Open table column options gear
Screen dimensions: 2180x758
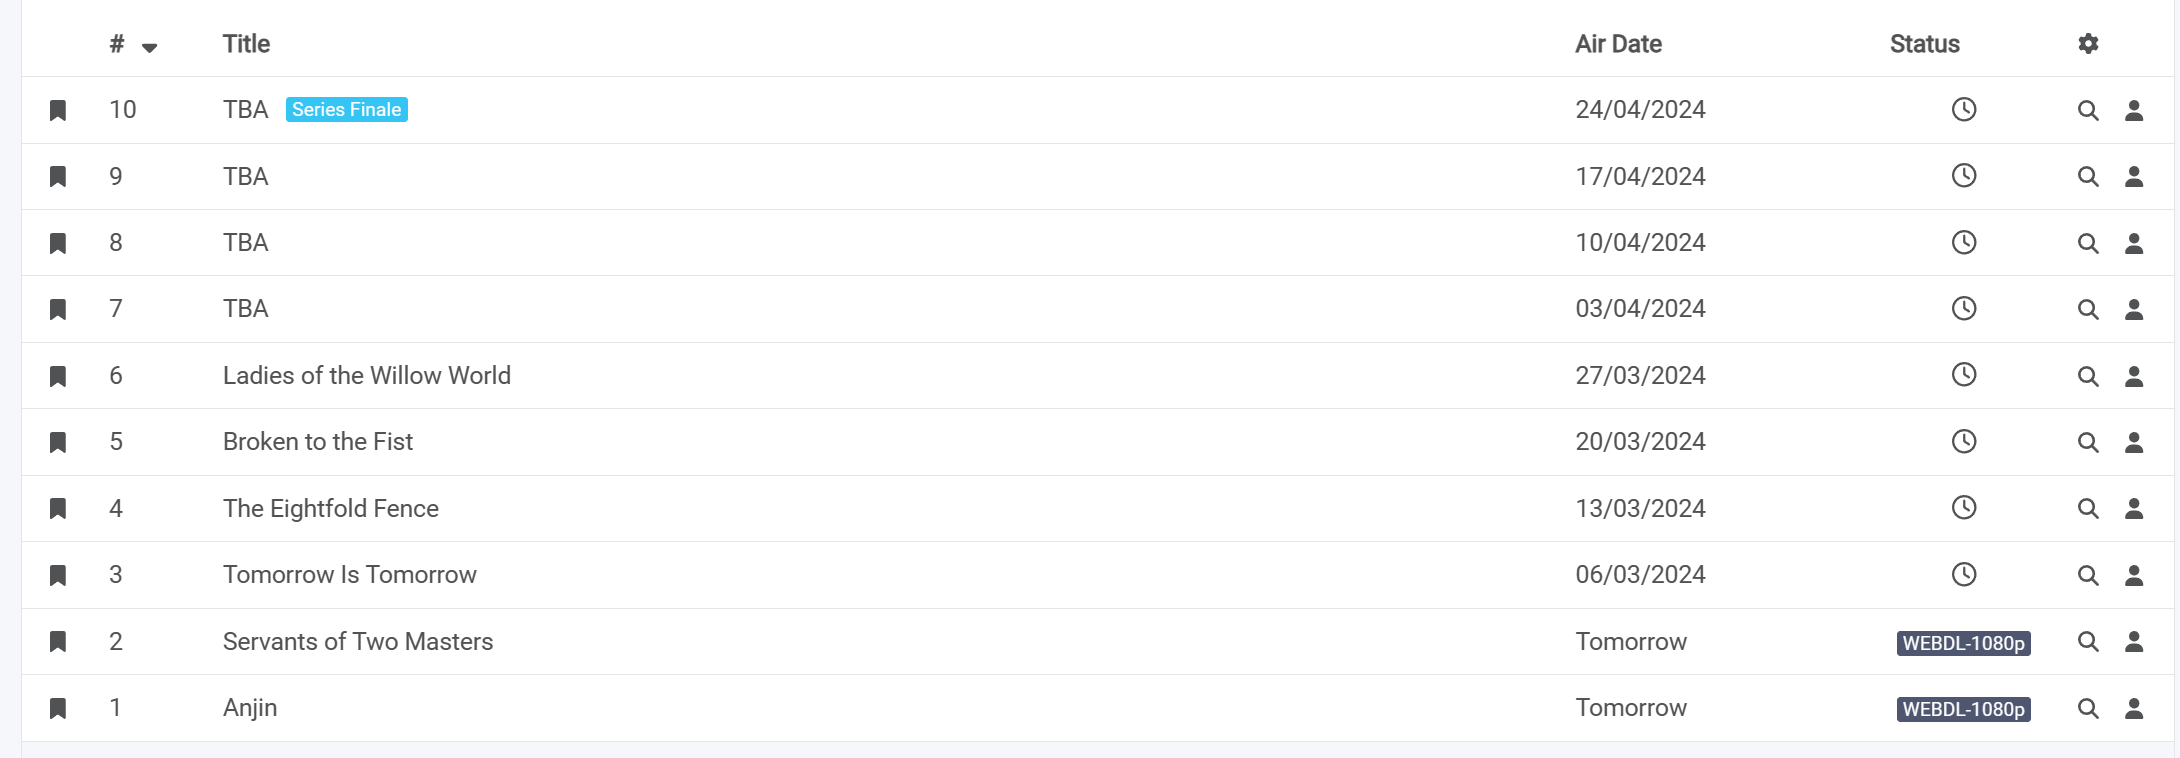point(2088,44)
